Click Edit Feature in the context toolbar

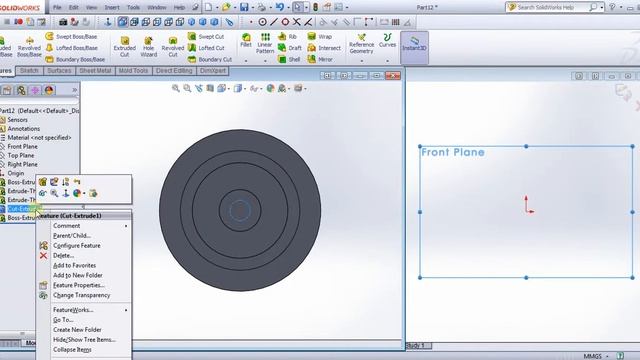pyautogui.click(x=43, y=182)
